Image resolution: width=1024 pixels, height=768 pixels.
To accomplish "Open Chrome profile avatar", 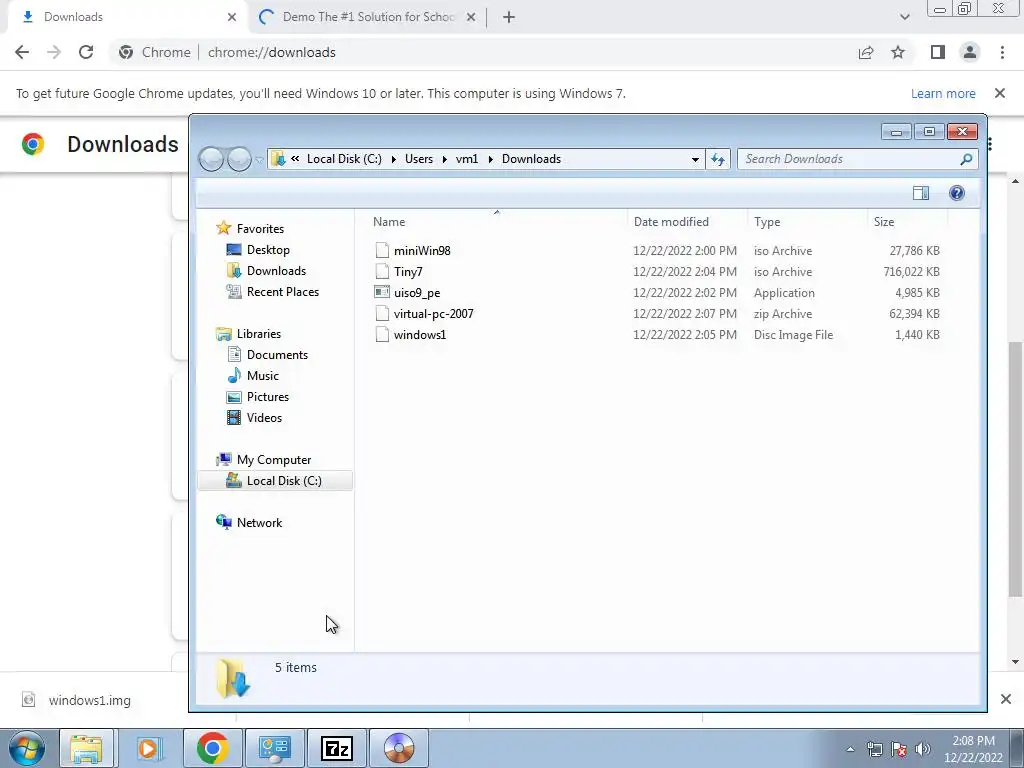I will coord(970,52).
